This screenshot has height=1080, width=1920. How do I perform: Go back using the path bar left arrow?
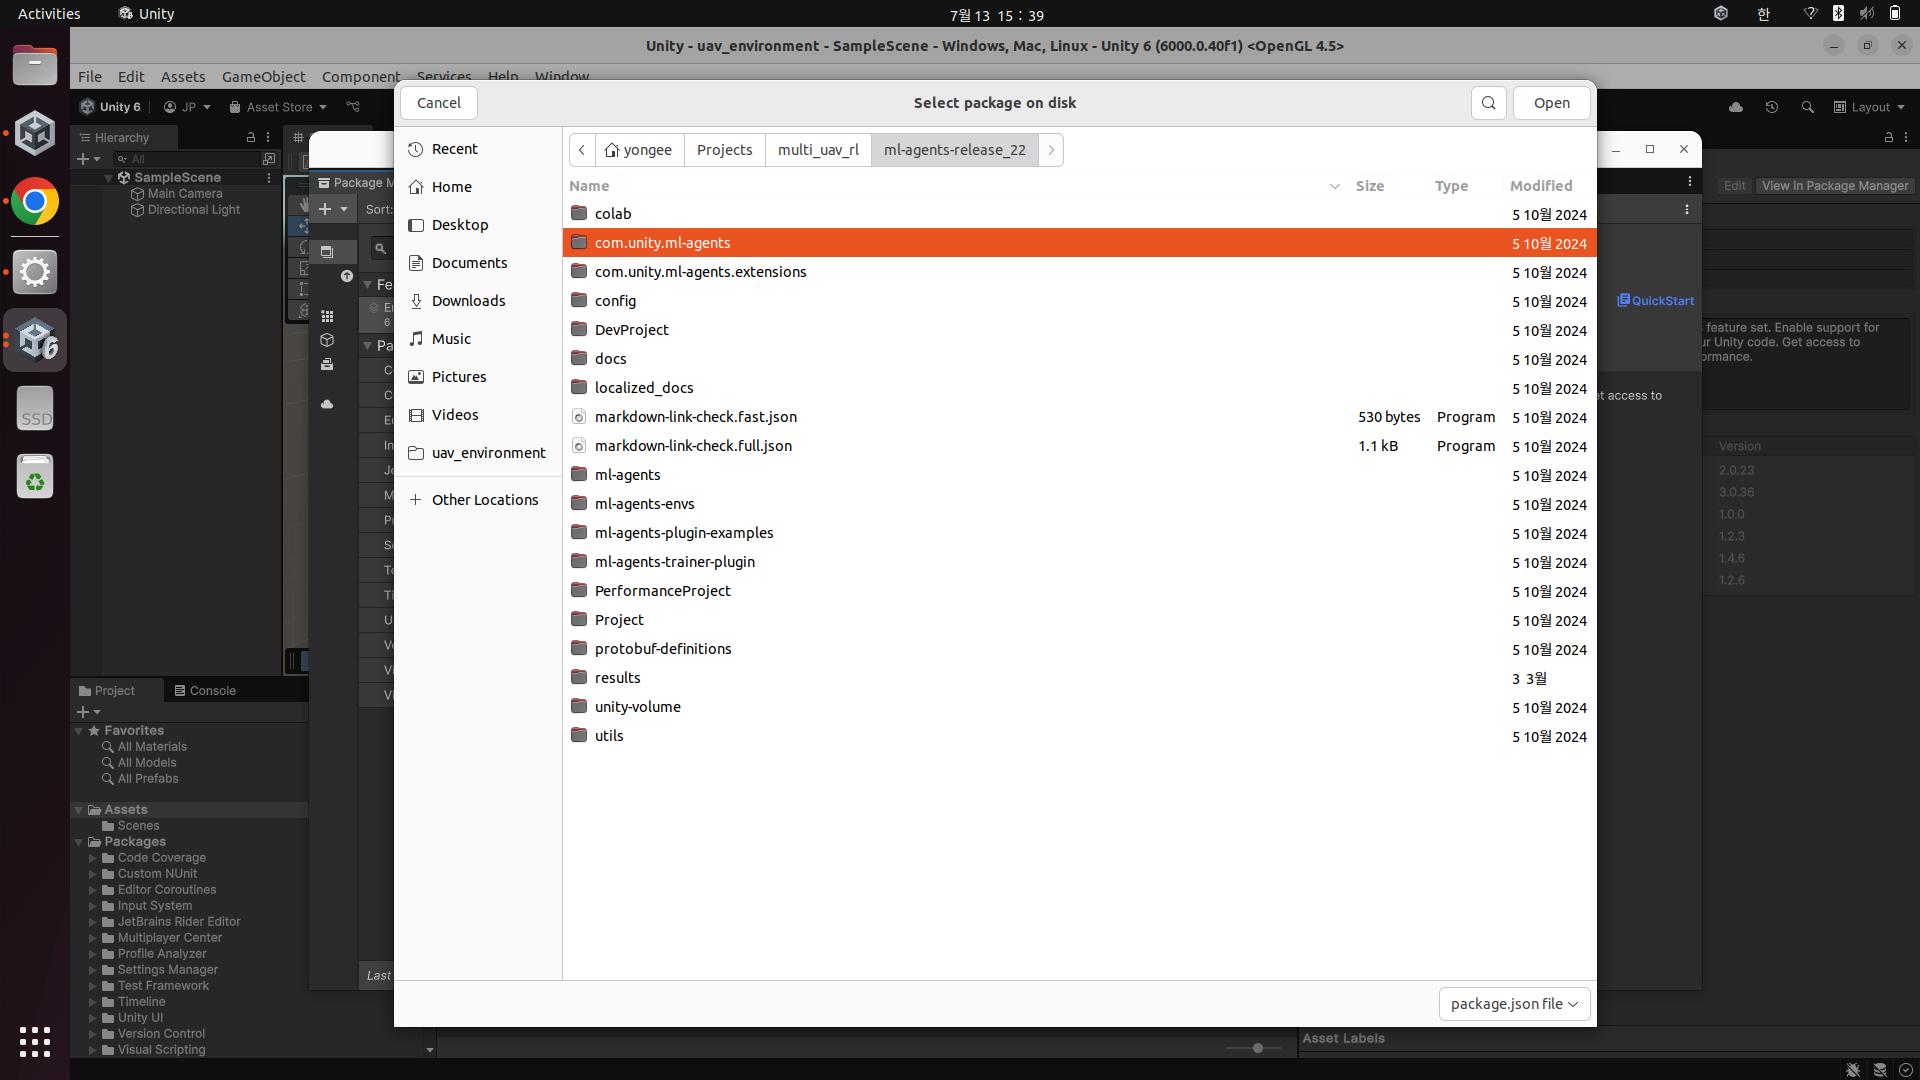[x=582, y=150]
